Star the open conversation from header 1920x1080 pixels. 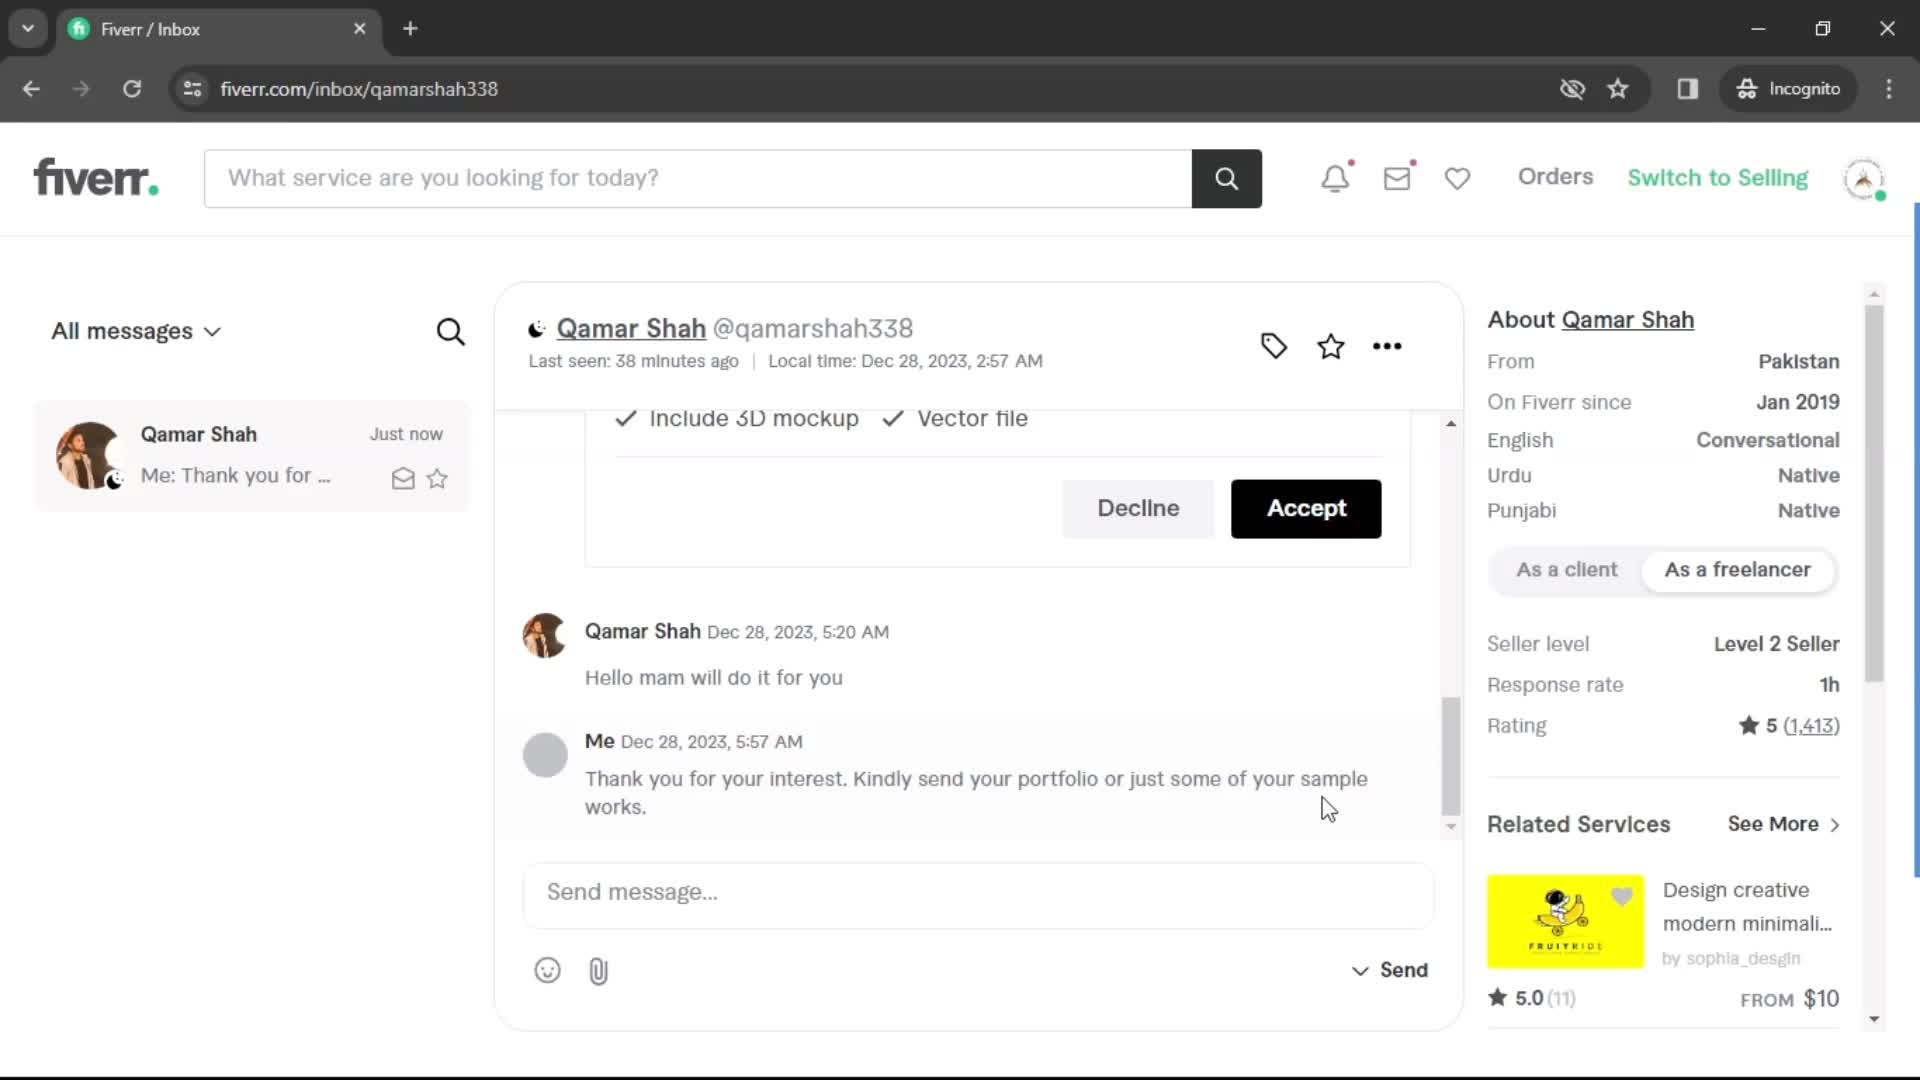(1330, 346)
